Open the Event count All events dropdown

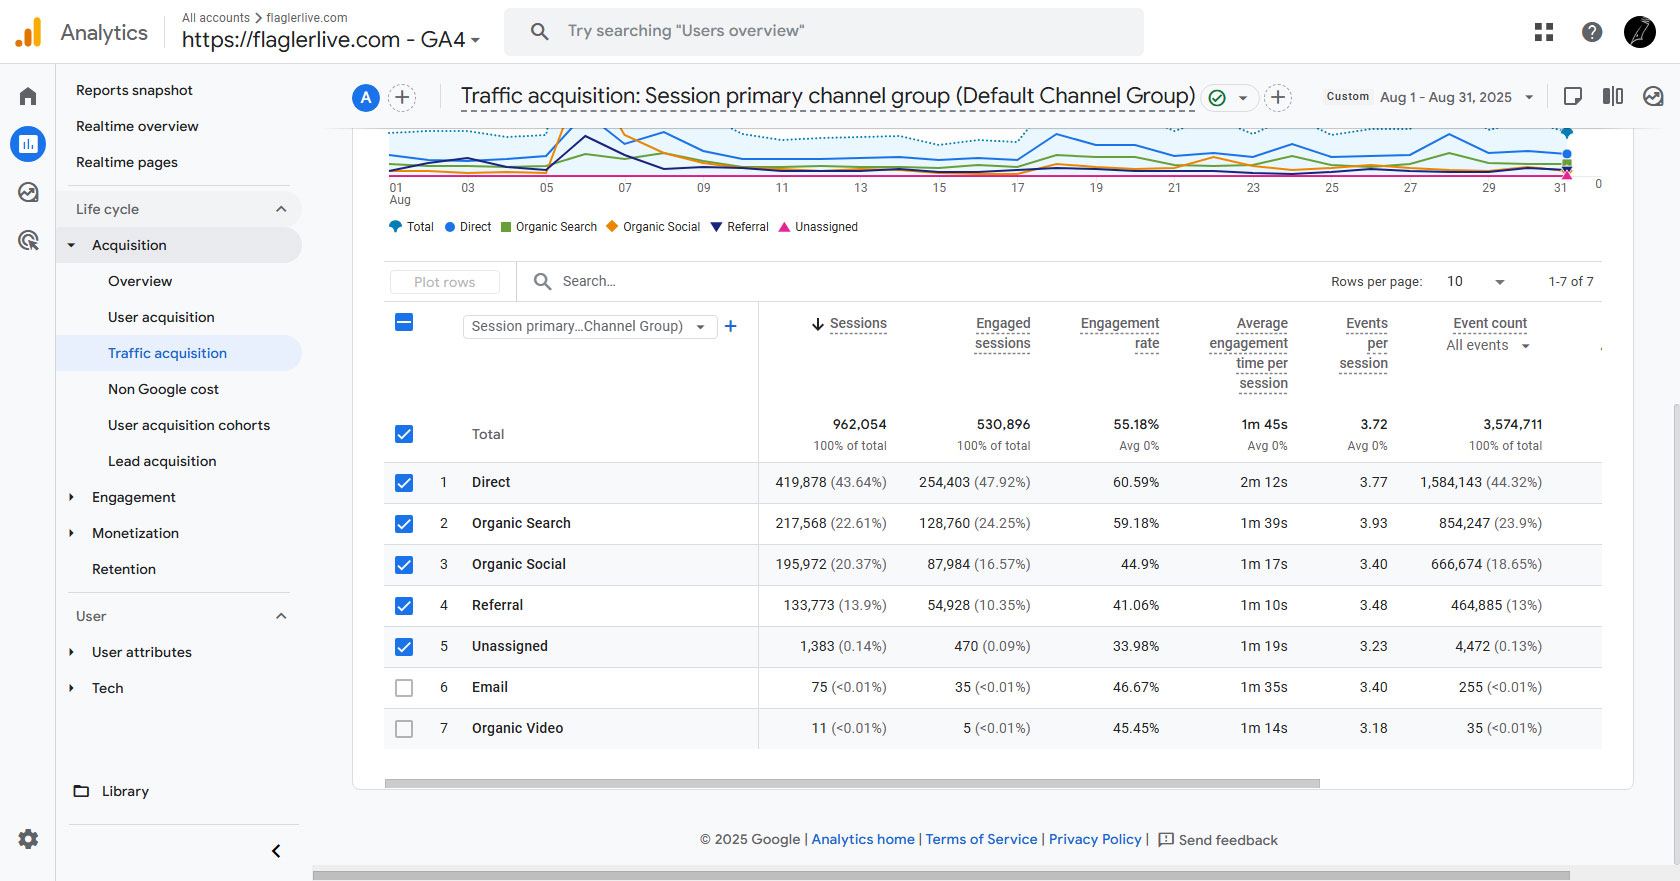[1488, 346]
